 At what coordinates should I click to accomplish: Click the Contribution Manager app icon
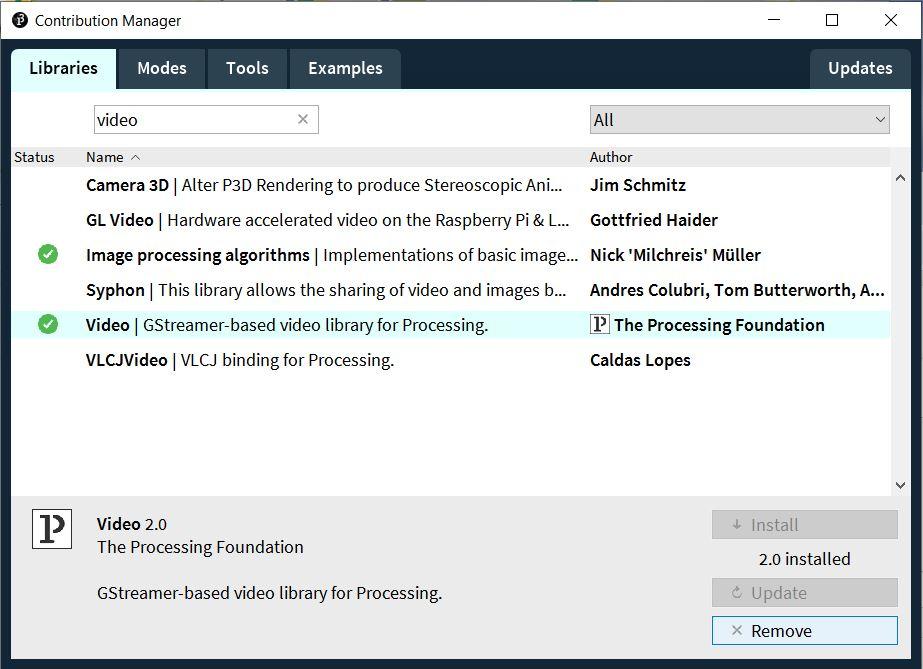point(20,20)
